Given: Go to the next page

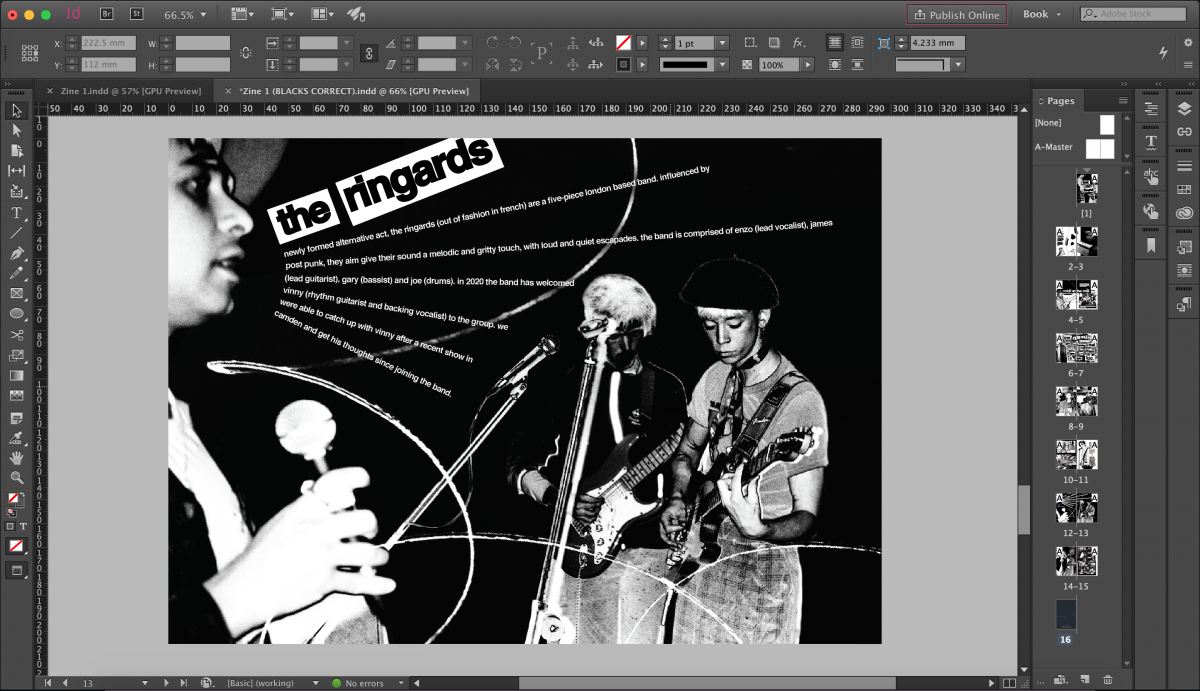Looking at the screenshot, I should click(167, 683).
